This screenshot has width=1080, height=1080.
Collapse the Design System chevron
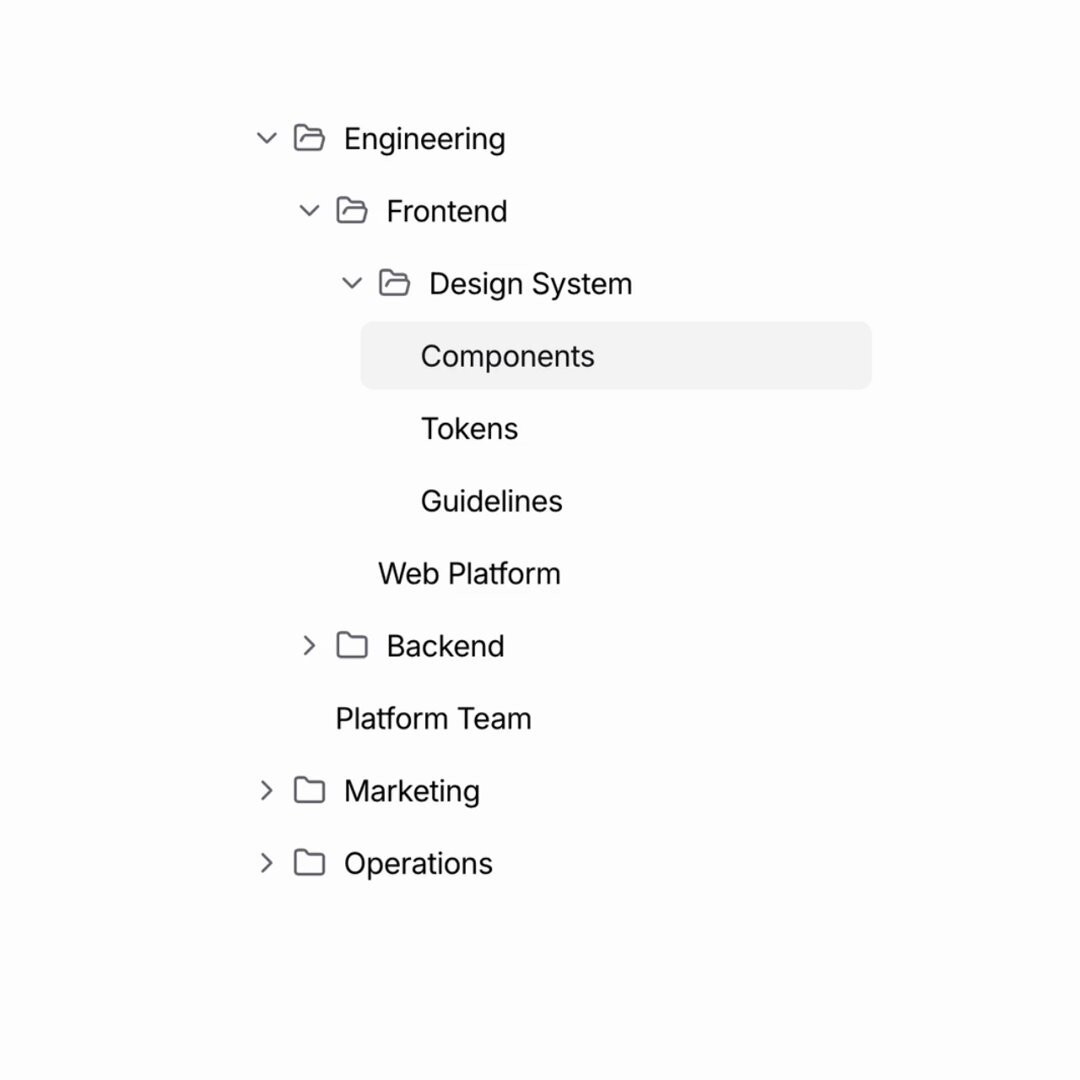pyautogui.click(x=352, y=282)
